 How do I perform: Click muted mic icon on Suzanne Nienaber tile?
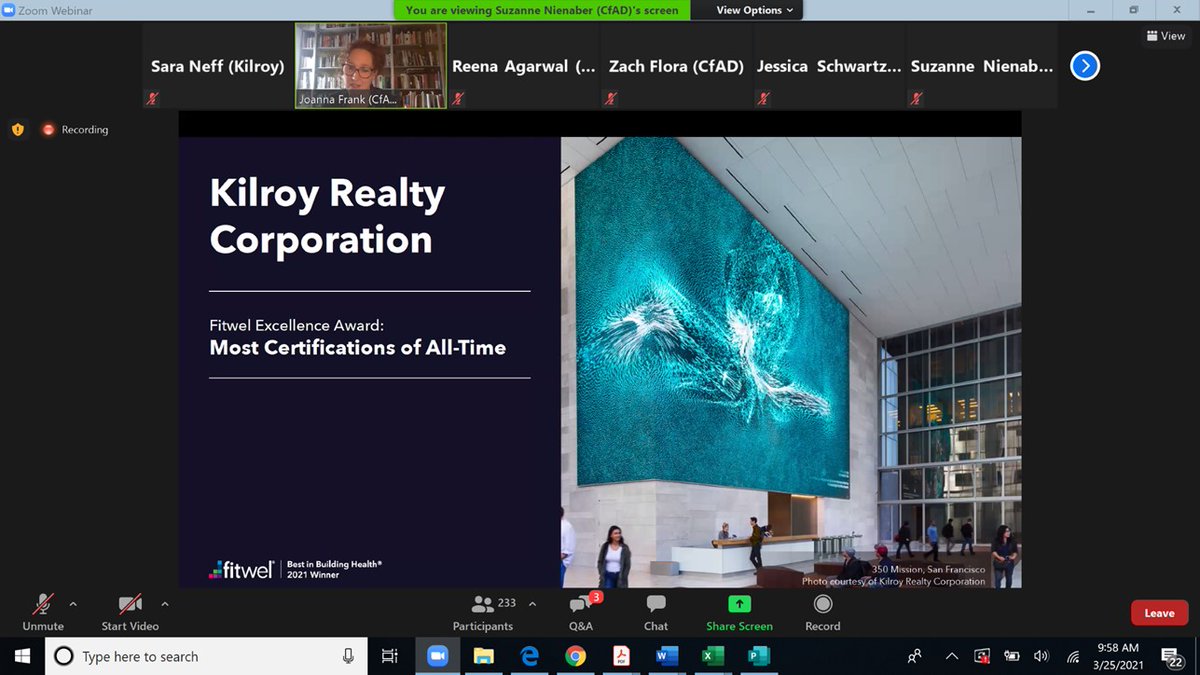click(916, 99)
